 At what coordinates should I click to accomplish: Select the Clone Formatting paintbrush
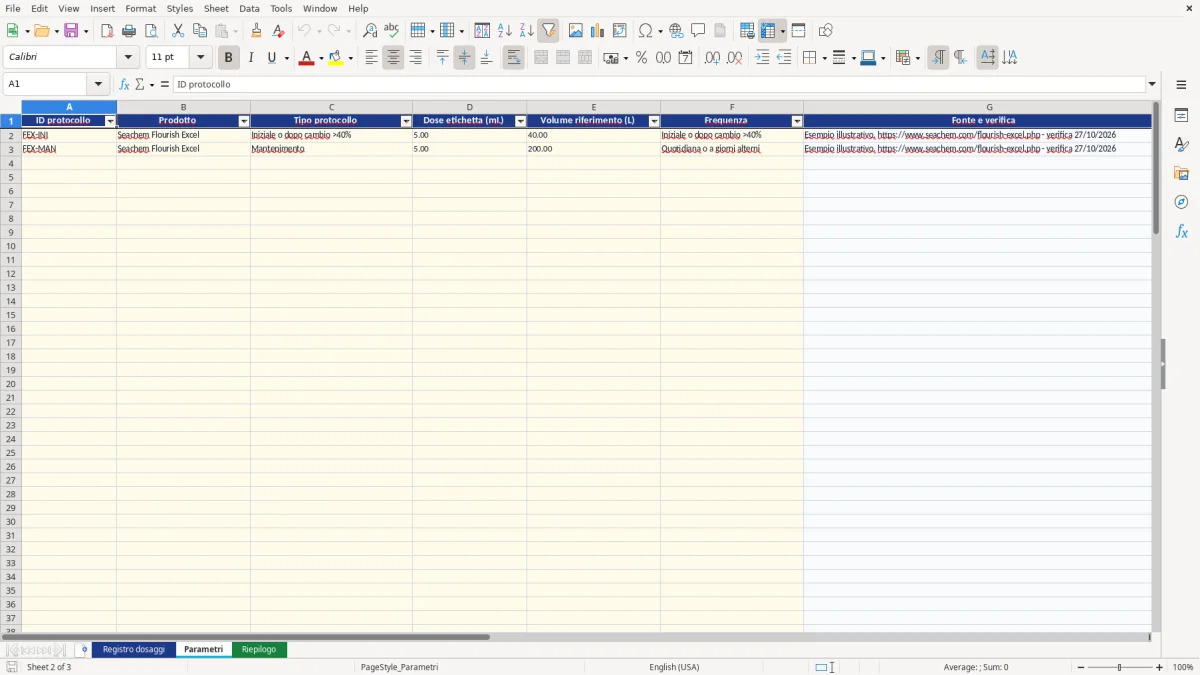[x=256, y=31]
